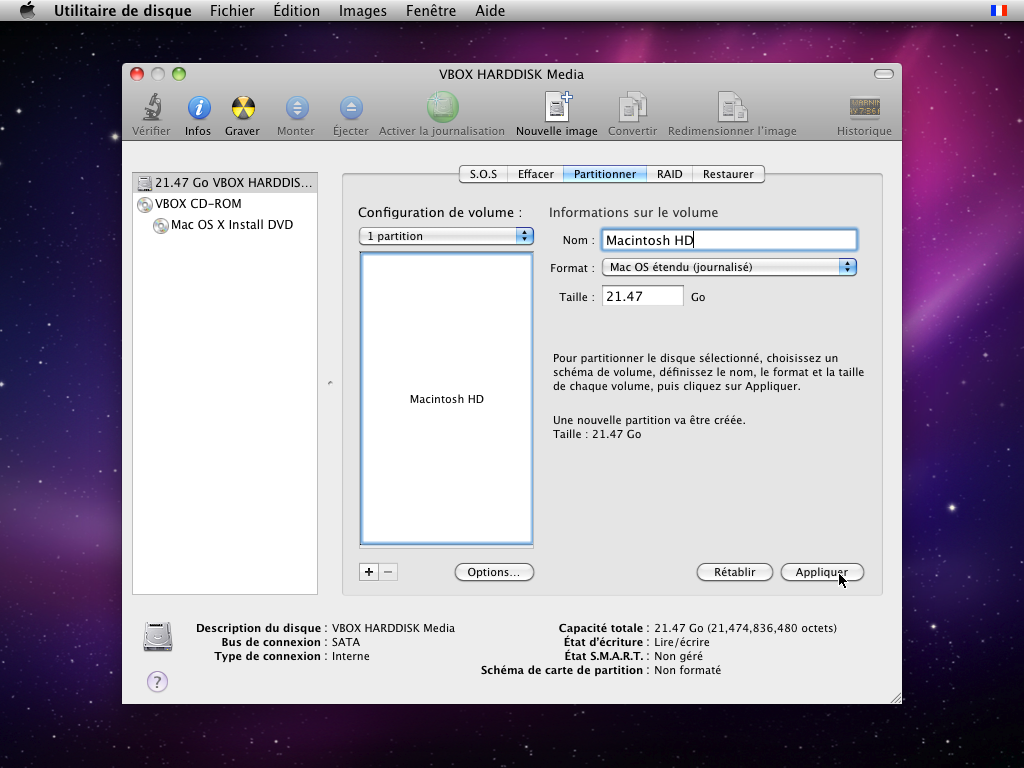The image size is (1024, 768).
Task: Expand the Format dropdown menu
Action: tap(729, 267)
